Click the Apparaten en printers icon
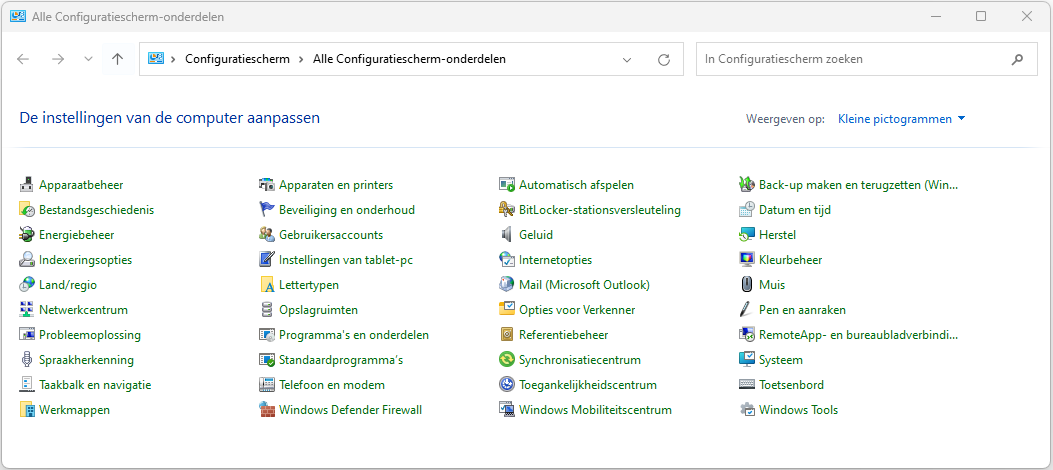Image resolution: width=1053 pixels, height=470 pixels. (x=267, y=185)
